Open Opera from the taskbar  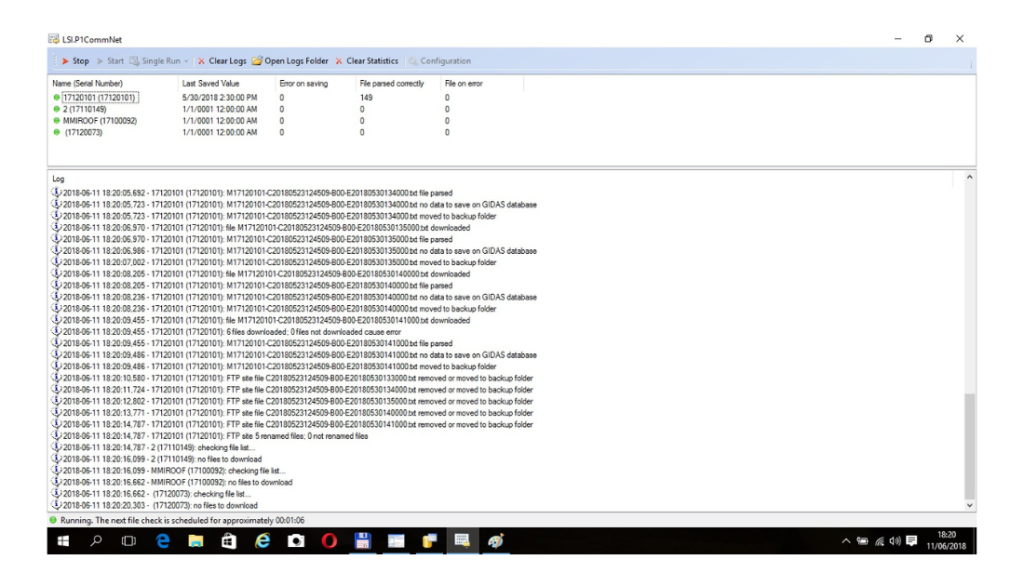click(x=329, y=541)
